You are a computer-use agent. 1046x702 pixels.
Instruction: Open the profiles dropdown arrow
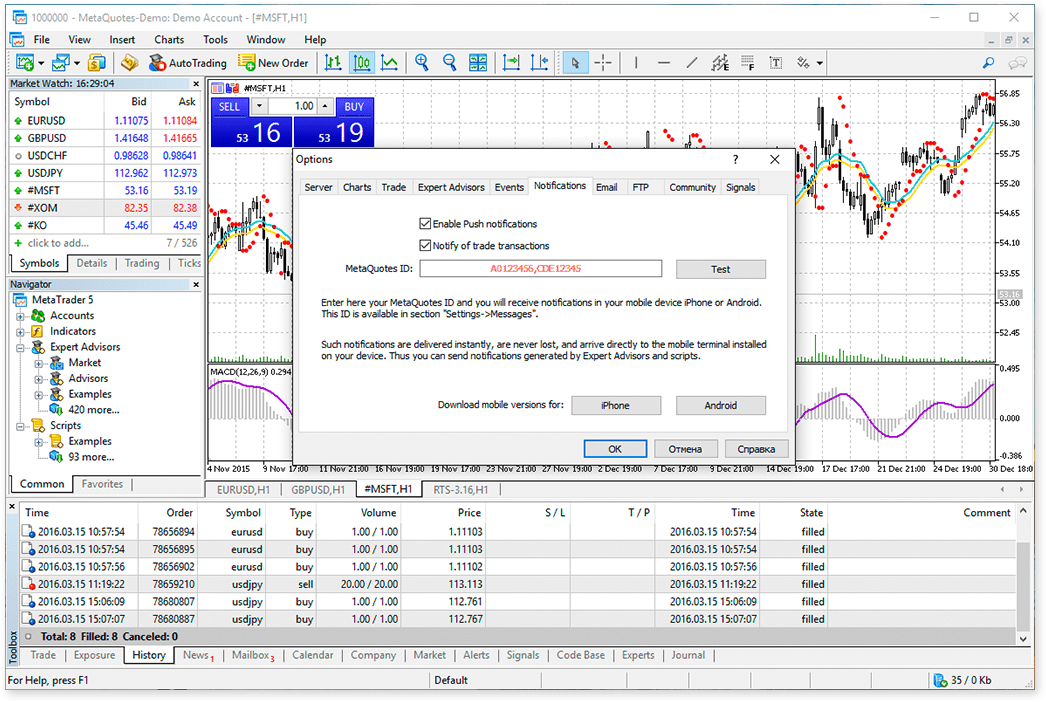tap(77, 63)
